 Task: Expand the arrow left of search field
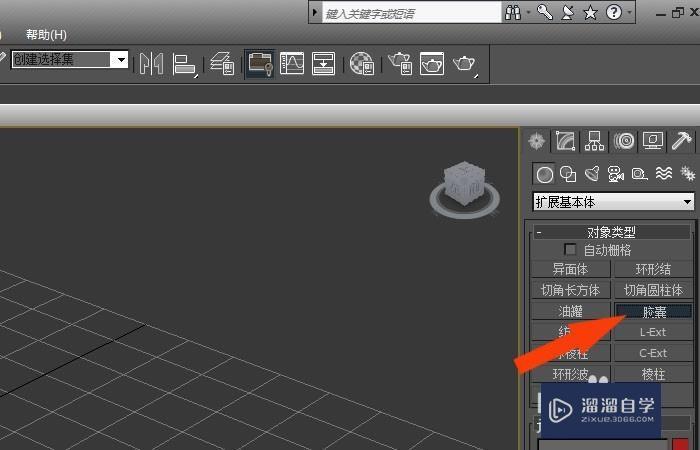pyautogui.click(x=315, y=12)
